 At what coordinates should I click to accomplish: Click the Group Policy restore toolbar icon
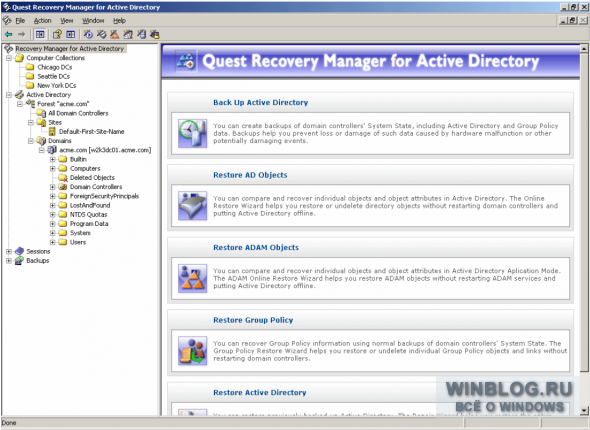click(128, 35)
